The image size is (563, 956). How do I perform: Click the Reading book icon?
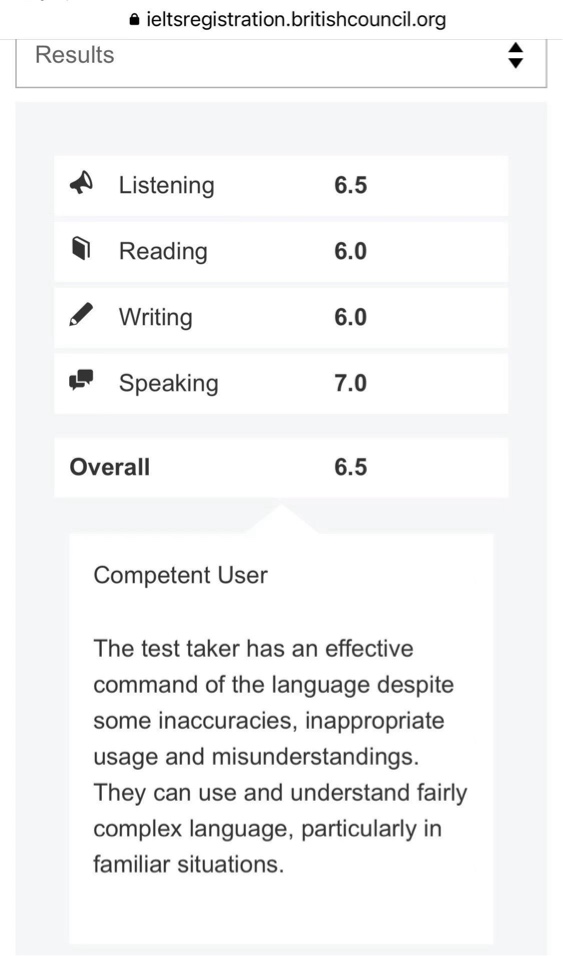(81, 250)
